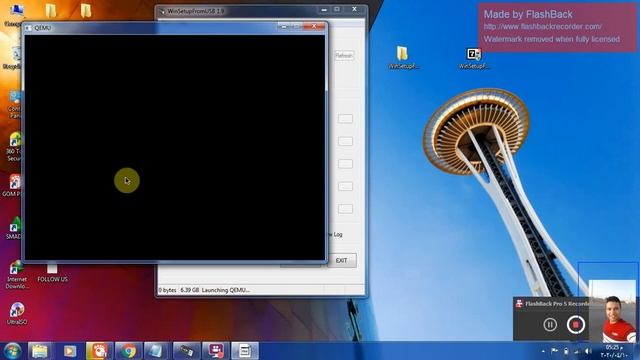Click the '0 bytes' status bar entry

[167, 290]
